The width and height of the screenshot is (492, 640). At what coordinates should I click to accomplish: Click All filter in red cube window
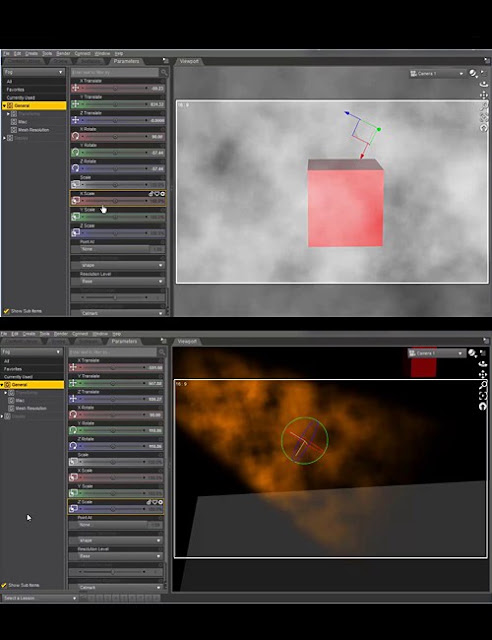point(9,82)
